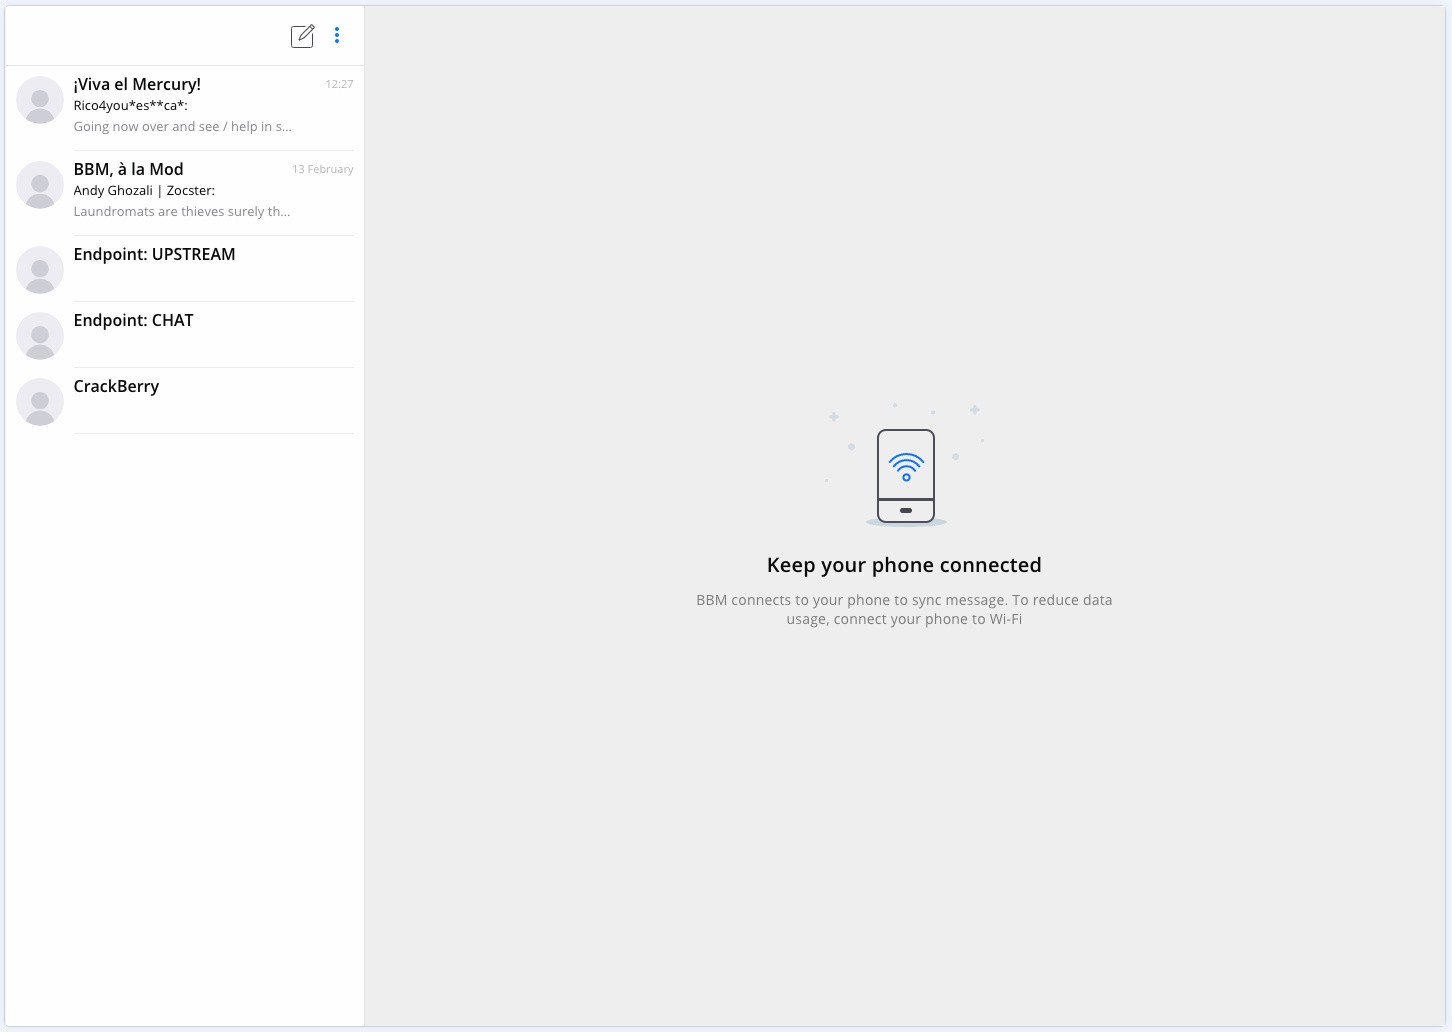Click the Endpoint: CHAT avatar icon
This screenshot has width=1452, height=1032.
[40, 336]
